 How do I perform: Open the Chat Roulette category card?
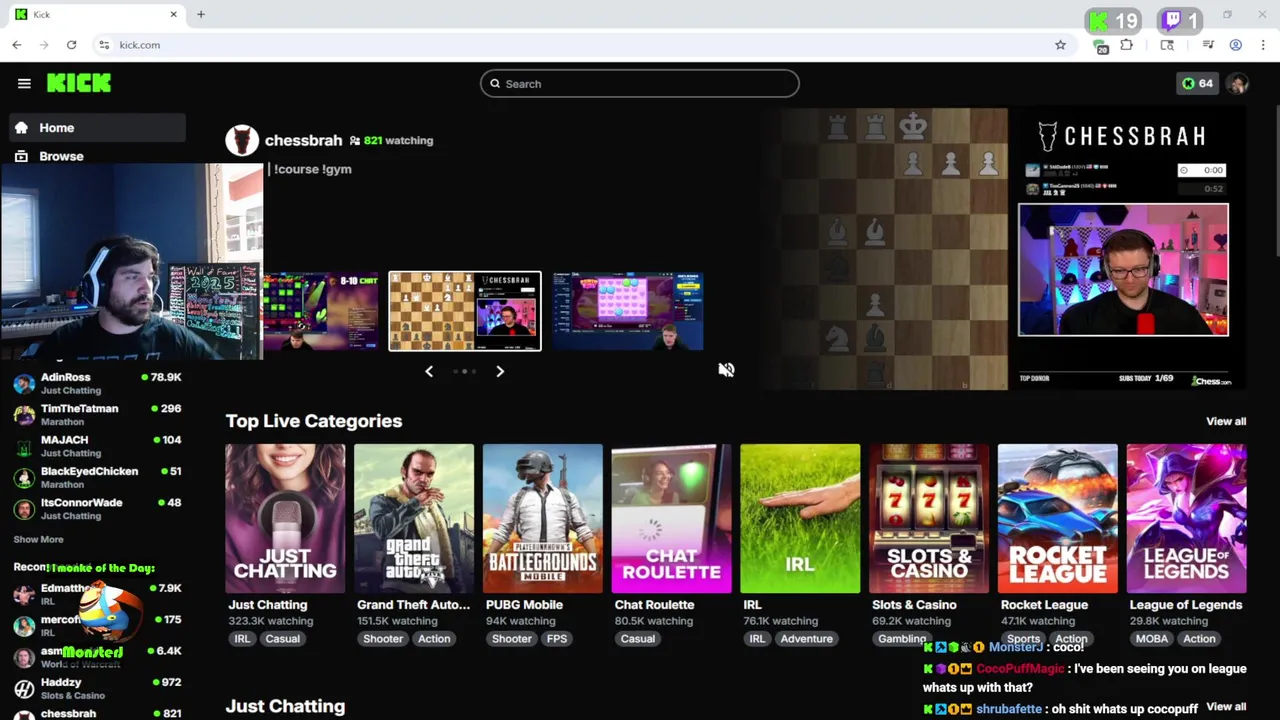(x=671, y=519)
